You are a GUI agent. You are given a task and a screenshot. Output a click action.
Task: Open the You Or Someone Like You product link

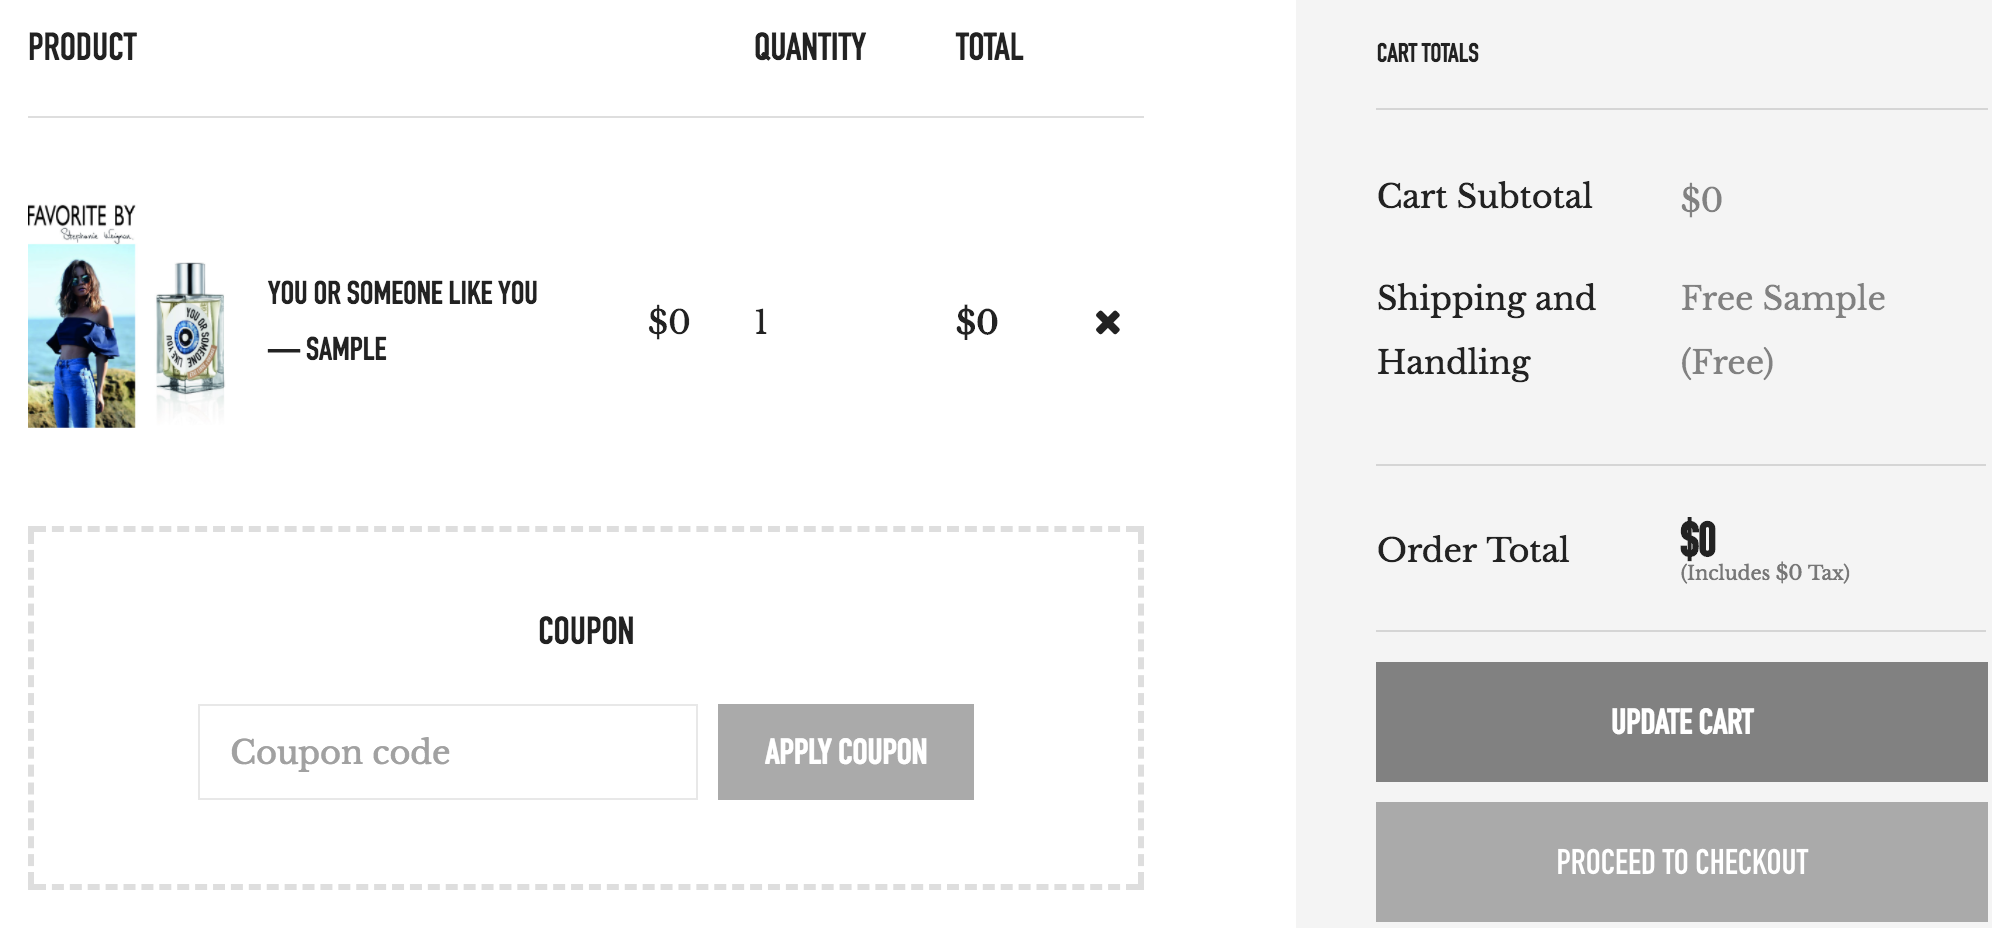(402, 293)
